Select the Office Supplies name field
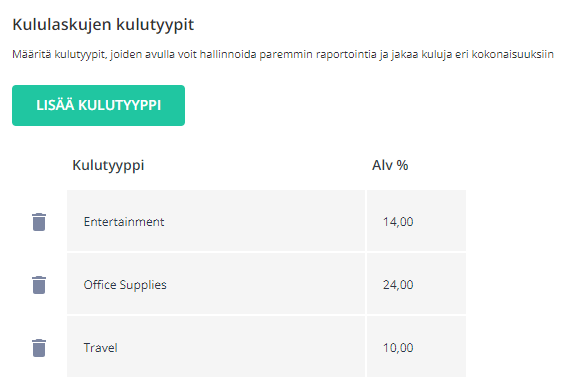 216,284
